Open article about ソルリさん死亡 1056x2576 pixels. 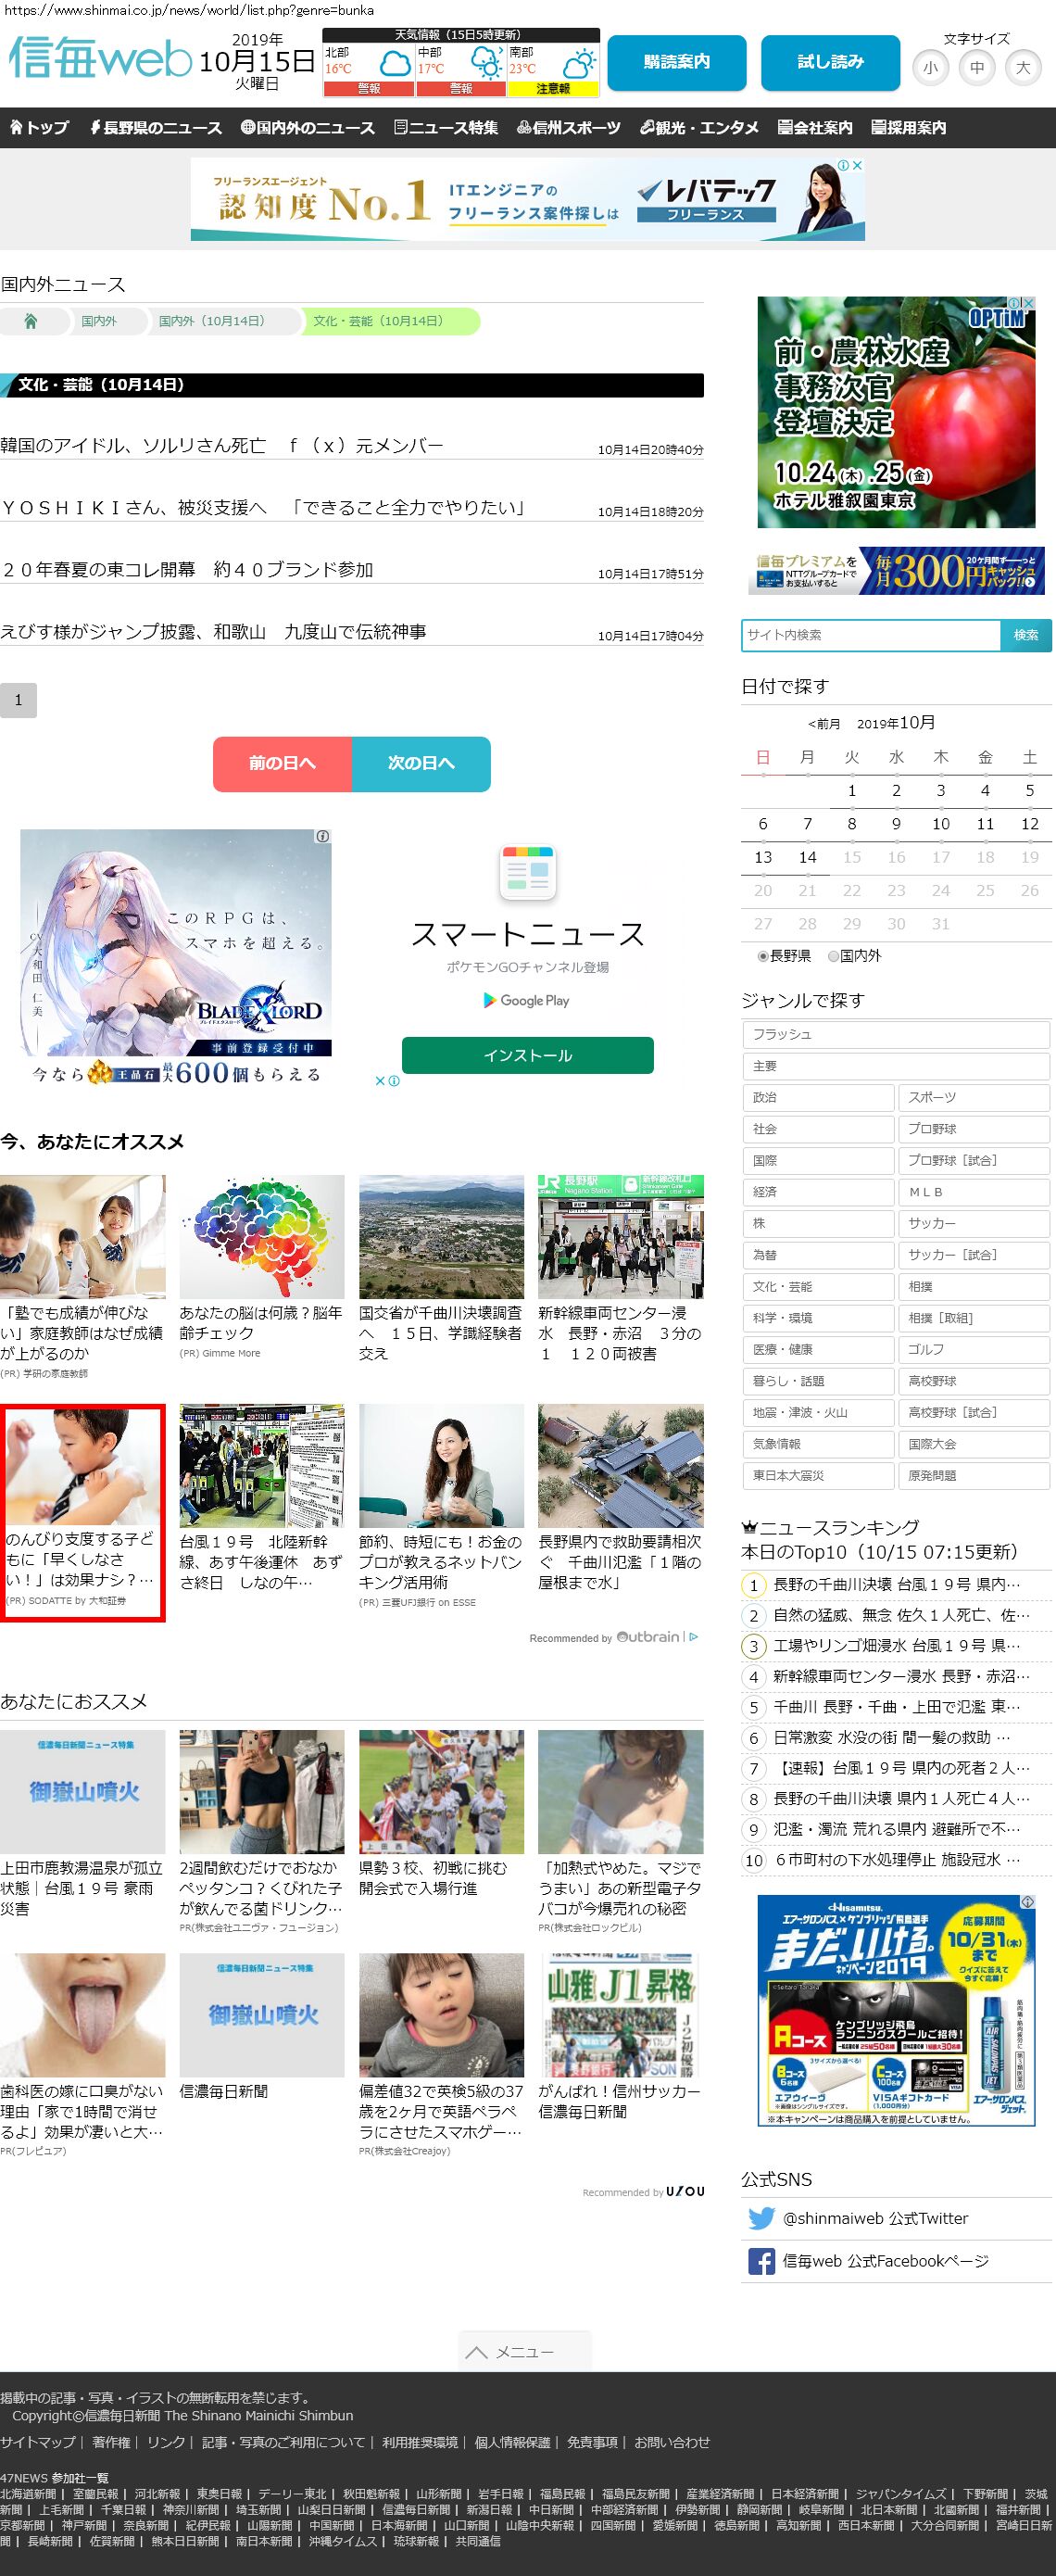[222, 445]
